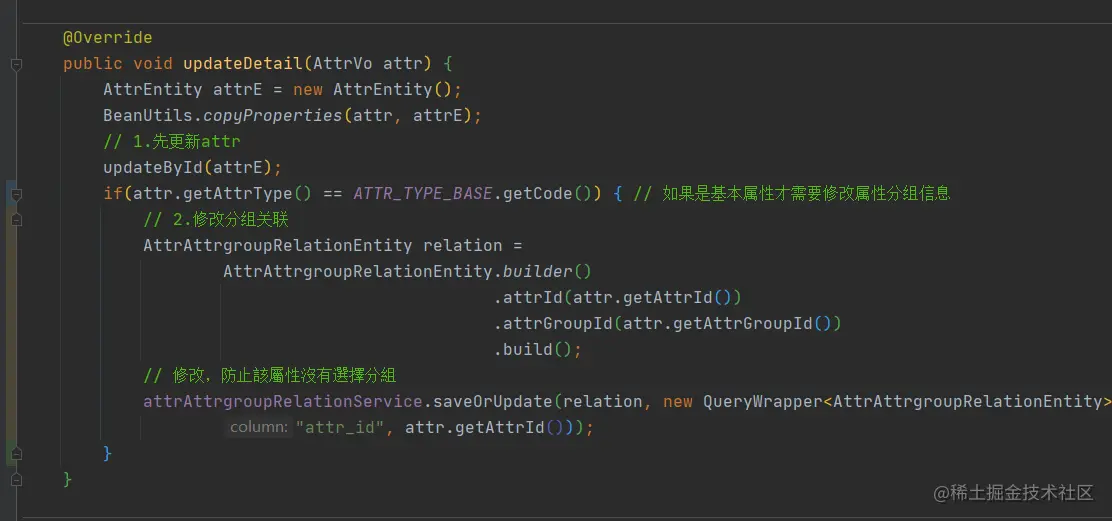Click the comment '// 1.先更新attr'
The height and width of the screenshot is (521, 1112).
172,141
